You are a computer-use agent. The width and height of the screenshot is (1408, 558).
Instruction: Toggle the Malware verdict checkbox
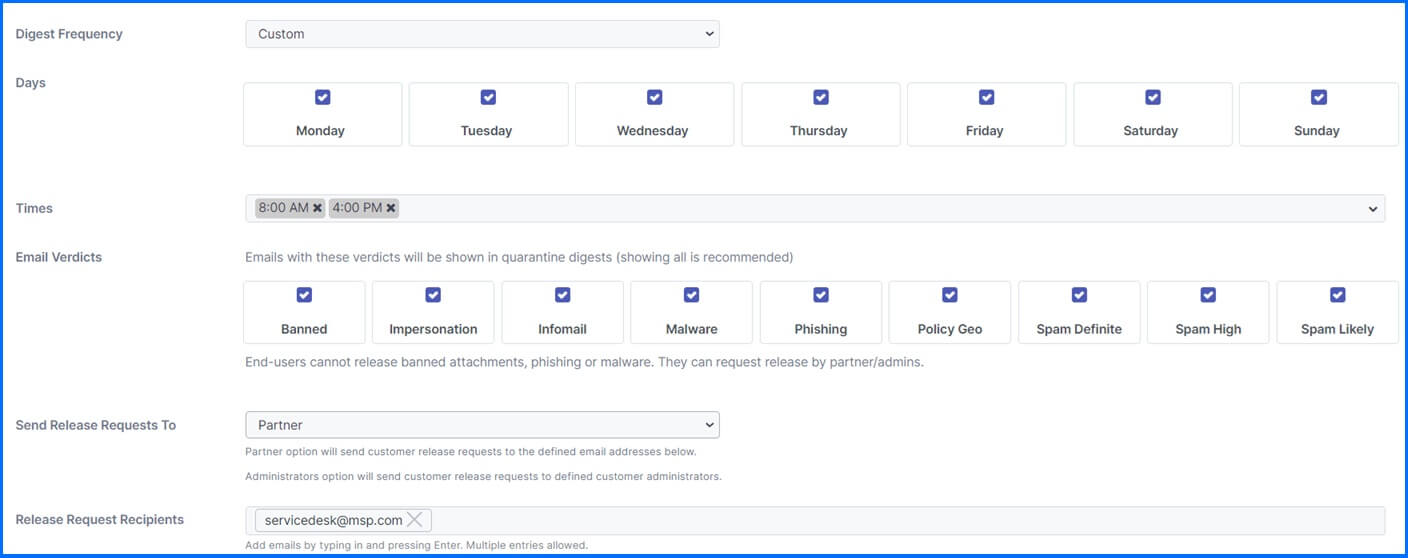click(691, 295)
